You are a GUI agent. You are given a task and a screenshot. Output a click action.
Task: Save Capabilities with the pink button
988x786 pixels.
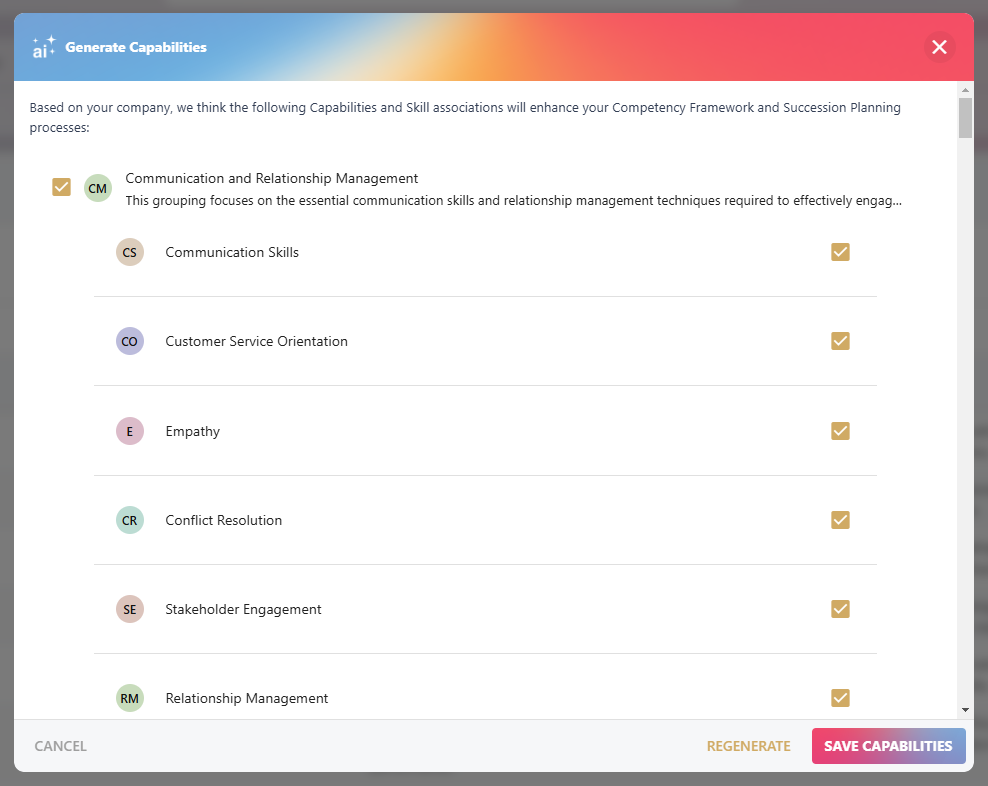[888, 746]
